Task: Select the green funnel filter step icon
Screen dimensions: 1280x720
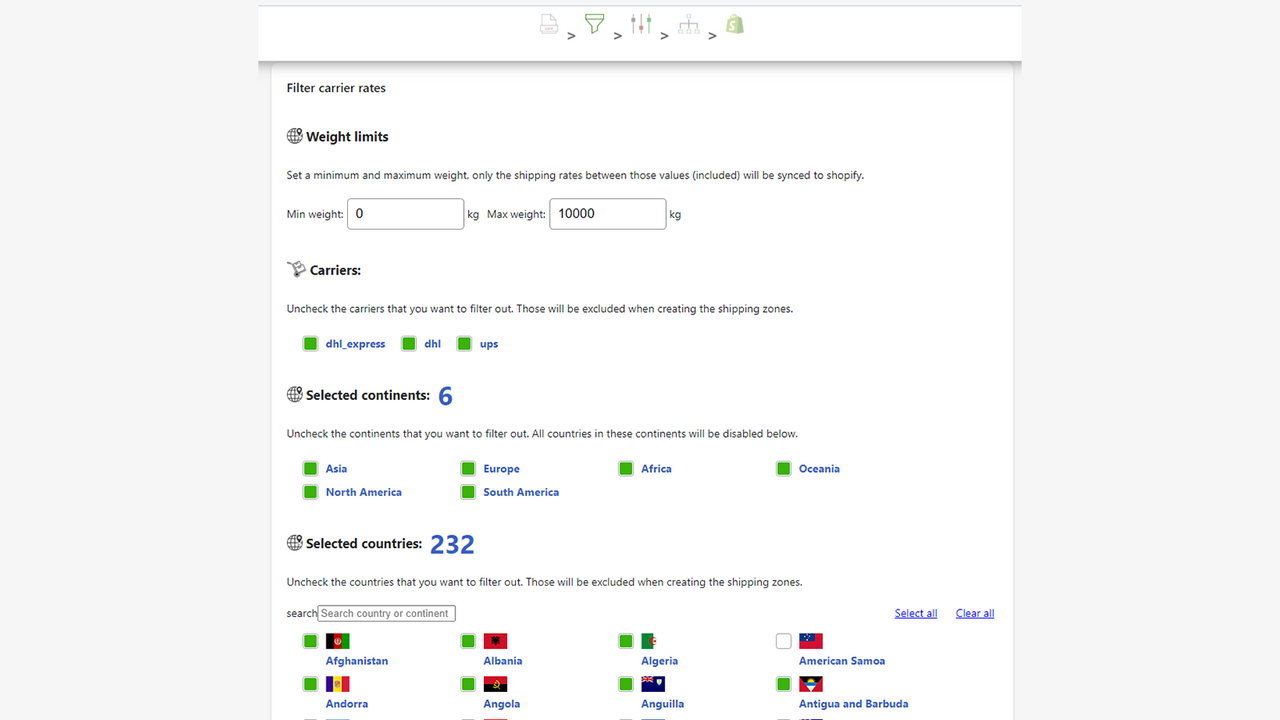Action: [x=595, y=23]
